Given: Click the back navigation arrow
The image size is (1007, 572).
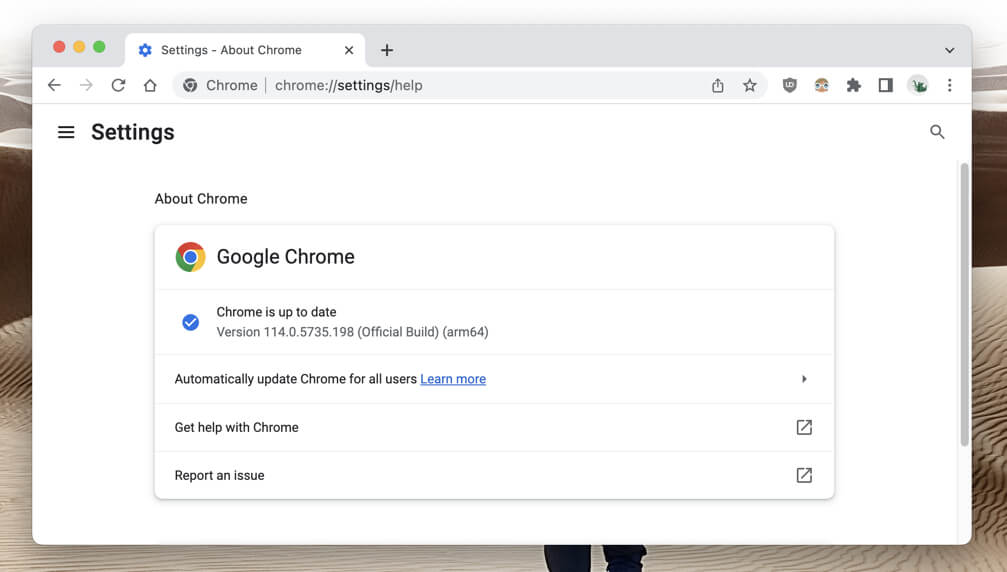Looking at the screenshot, I should 54,85.
